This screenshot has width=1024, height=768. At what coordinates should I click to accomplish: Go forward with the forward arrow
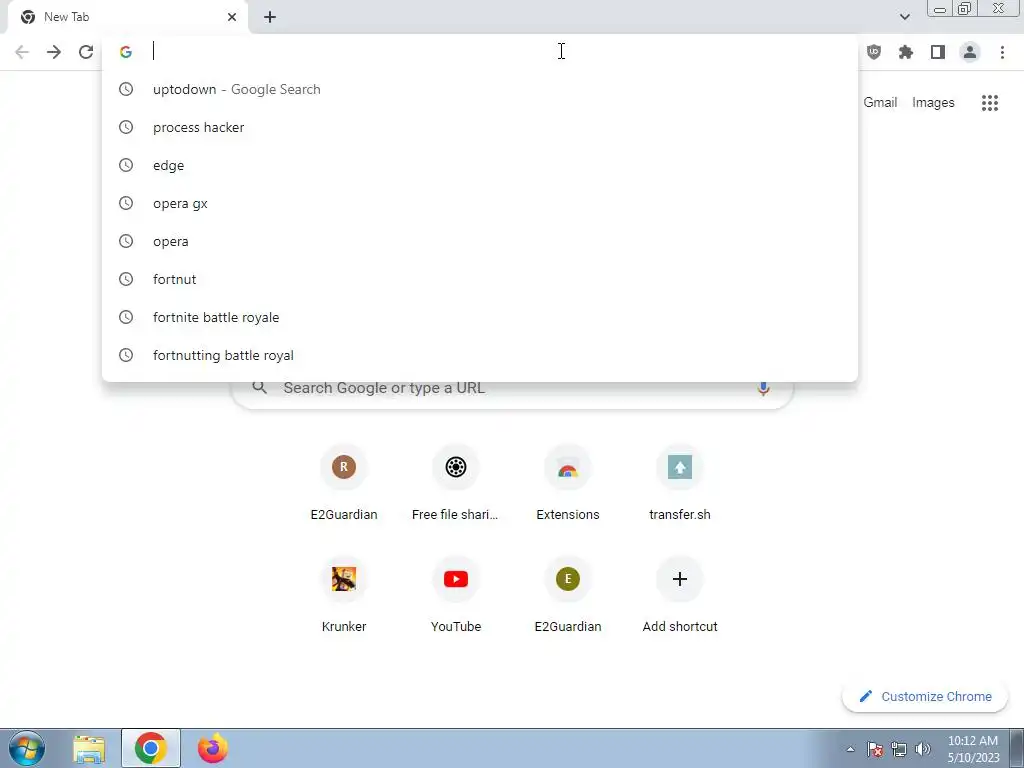tap(54, 52)
